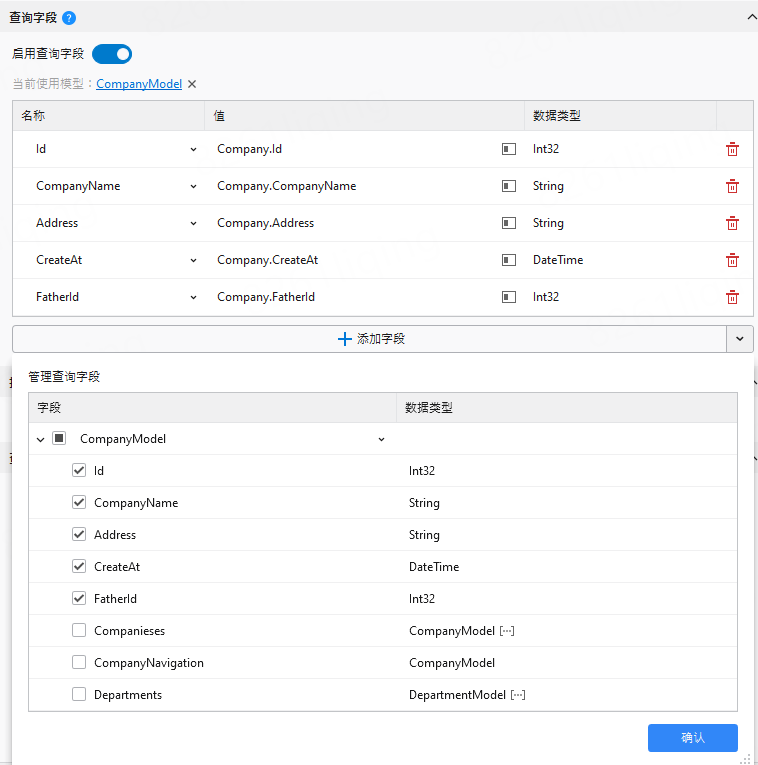Viewport: 758px width, 765px height.
Task: Remove current CompanyModel with the X icon
Action: tap(192, 84)
